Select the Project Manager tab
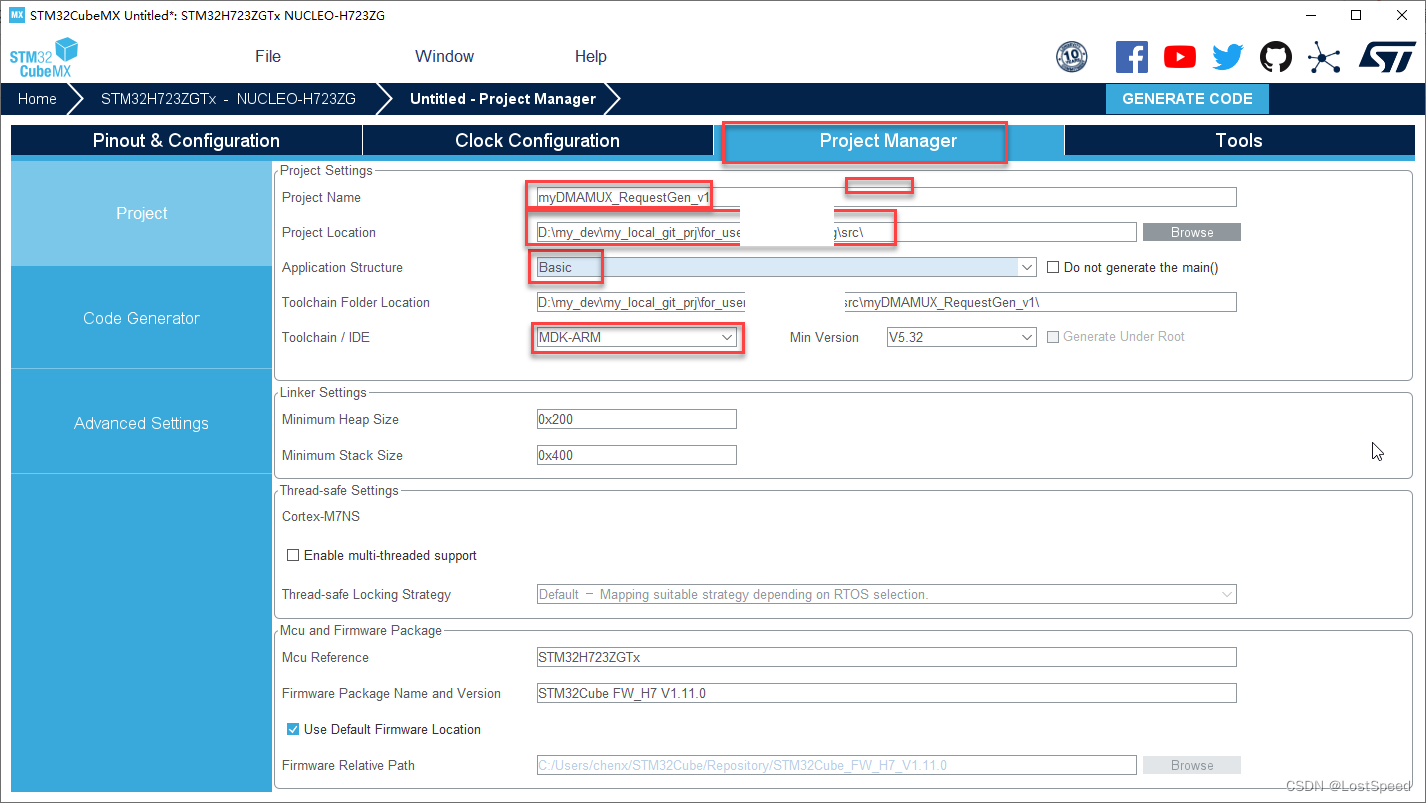 pyautogui.click(x=888, y=141)
